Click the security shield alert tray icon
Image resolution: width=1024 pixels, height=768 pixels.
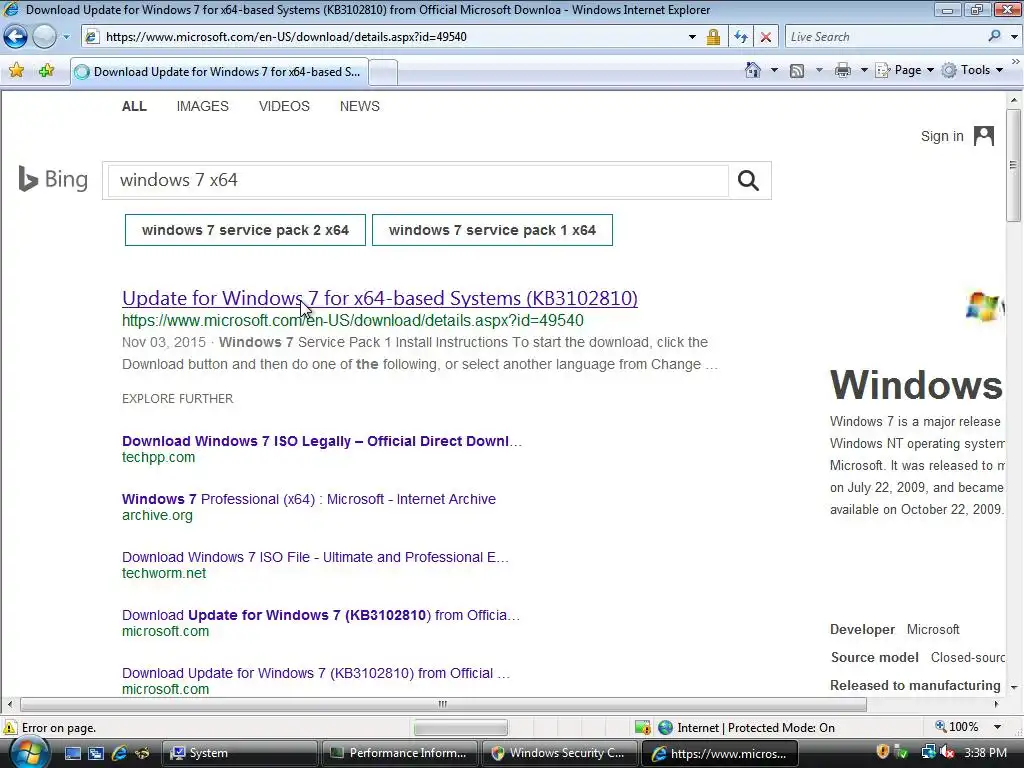(882, 753)
